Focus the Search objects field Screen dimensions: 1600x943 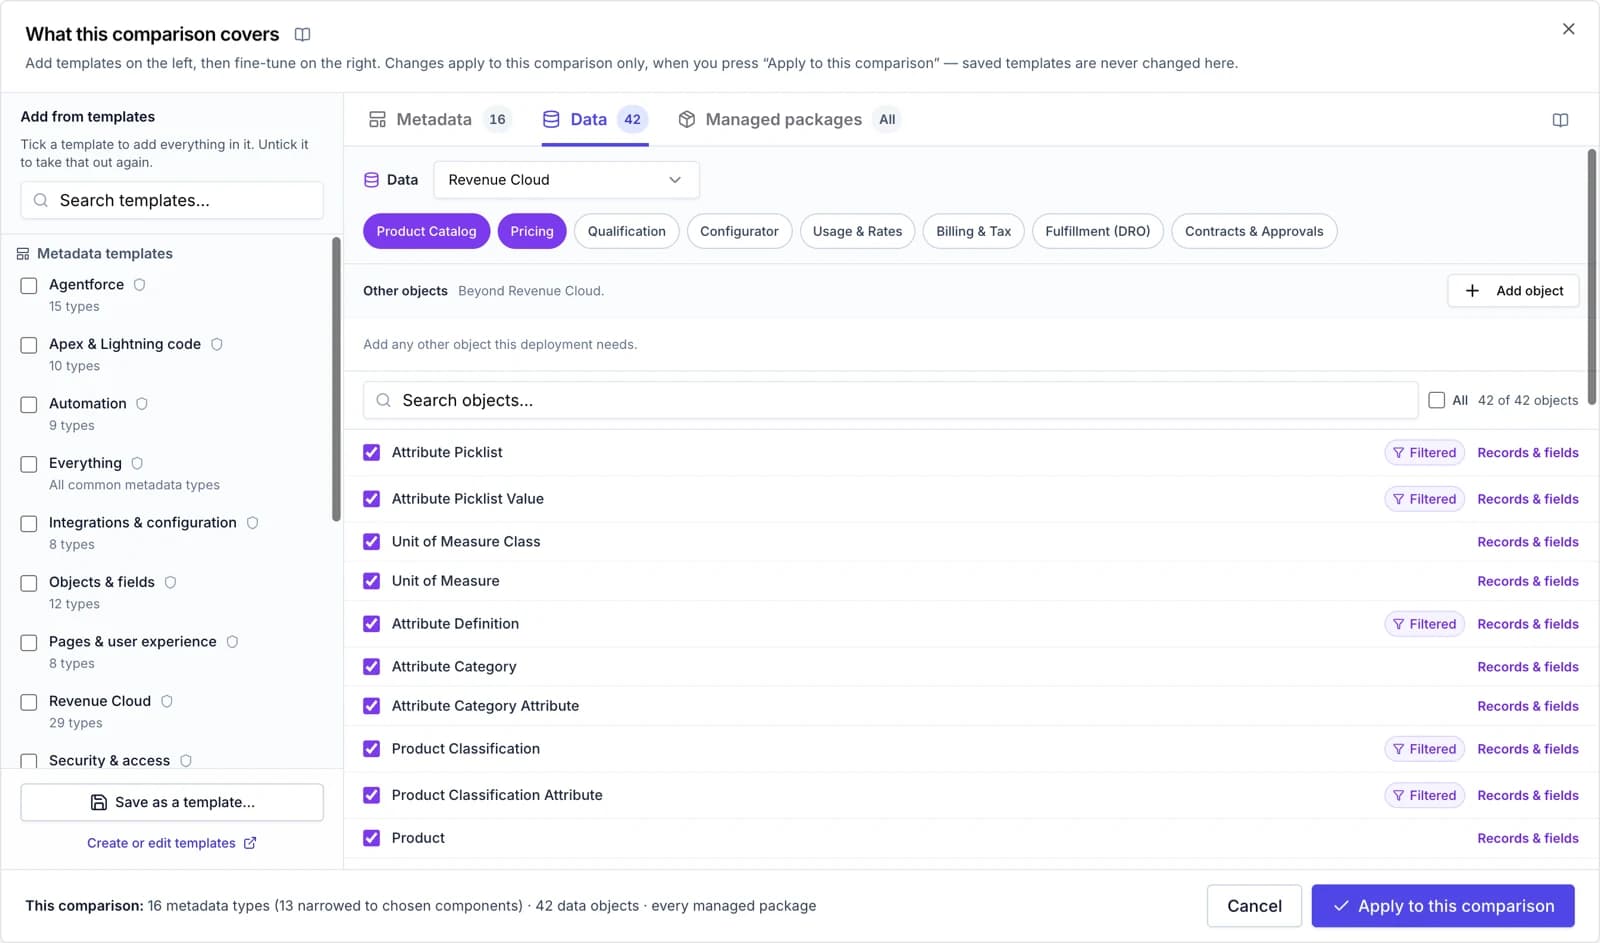tap(890, 400)
